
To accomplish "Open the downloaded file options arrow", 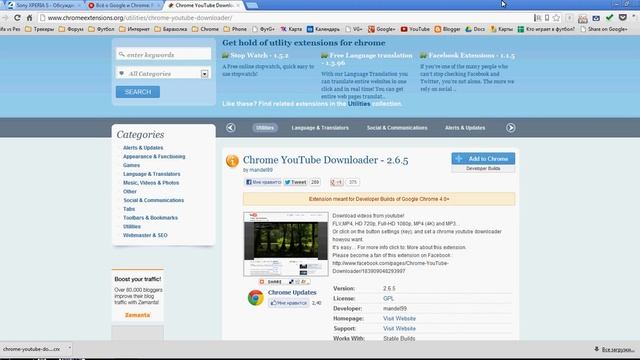I will (x=69, y=348).
